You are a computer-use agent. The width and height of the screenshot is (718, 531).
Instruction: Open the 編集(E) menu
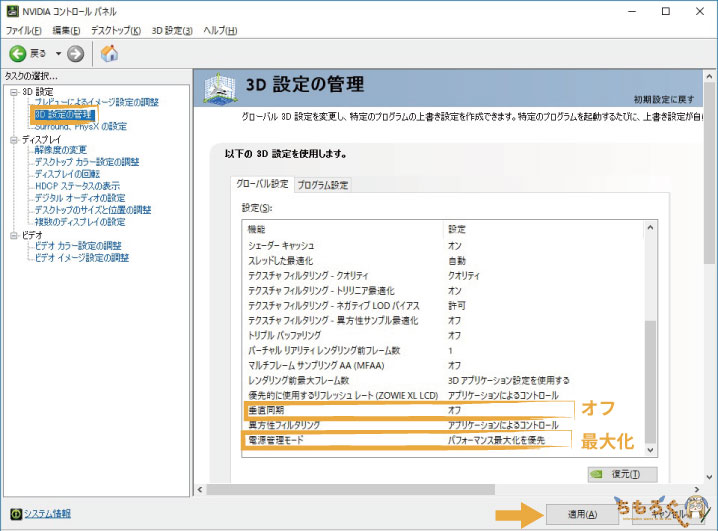click(x=66, y=31)
